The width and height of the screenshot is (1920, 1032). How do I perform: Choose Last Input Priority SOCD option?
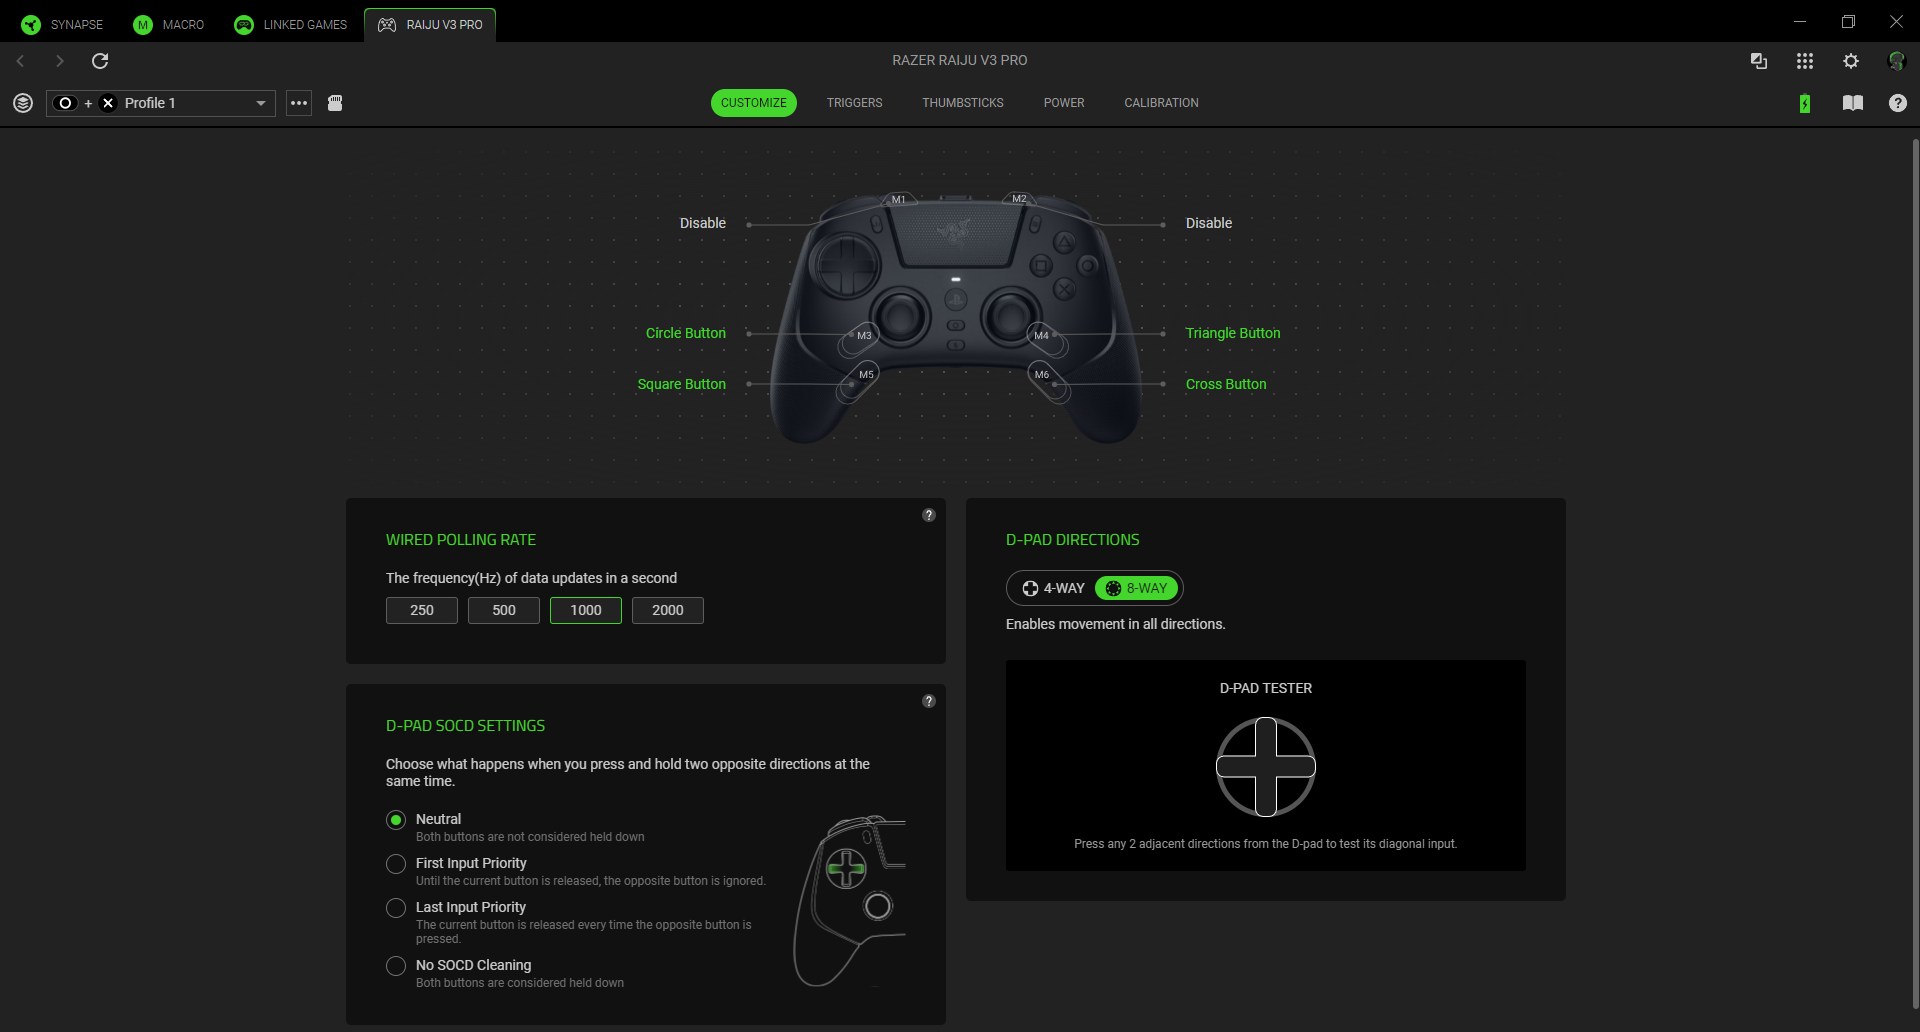(x=396, y=908)
